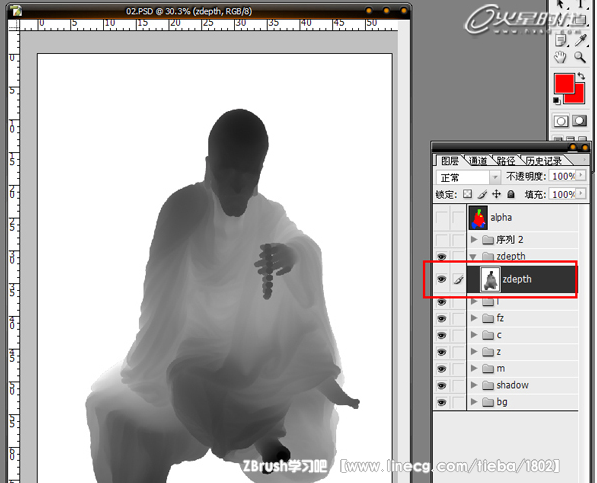
Task: Open the 不透明度 opacity slider arrow
Action: pos(581,175)
